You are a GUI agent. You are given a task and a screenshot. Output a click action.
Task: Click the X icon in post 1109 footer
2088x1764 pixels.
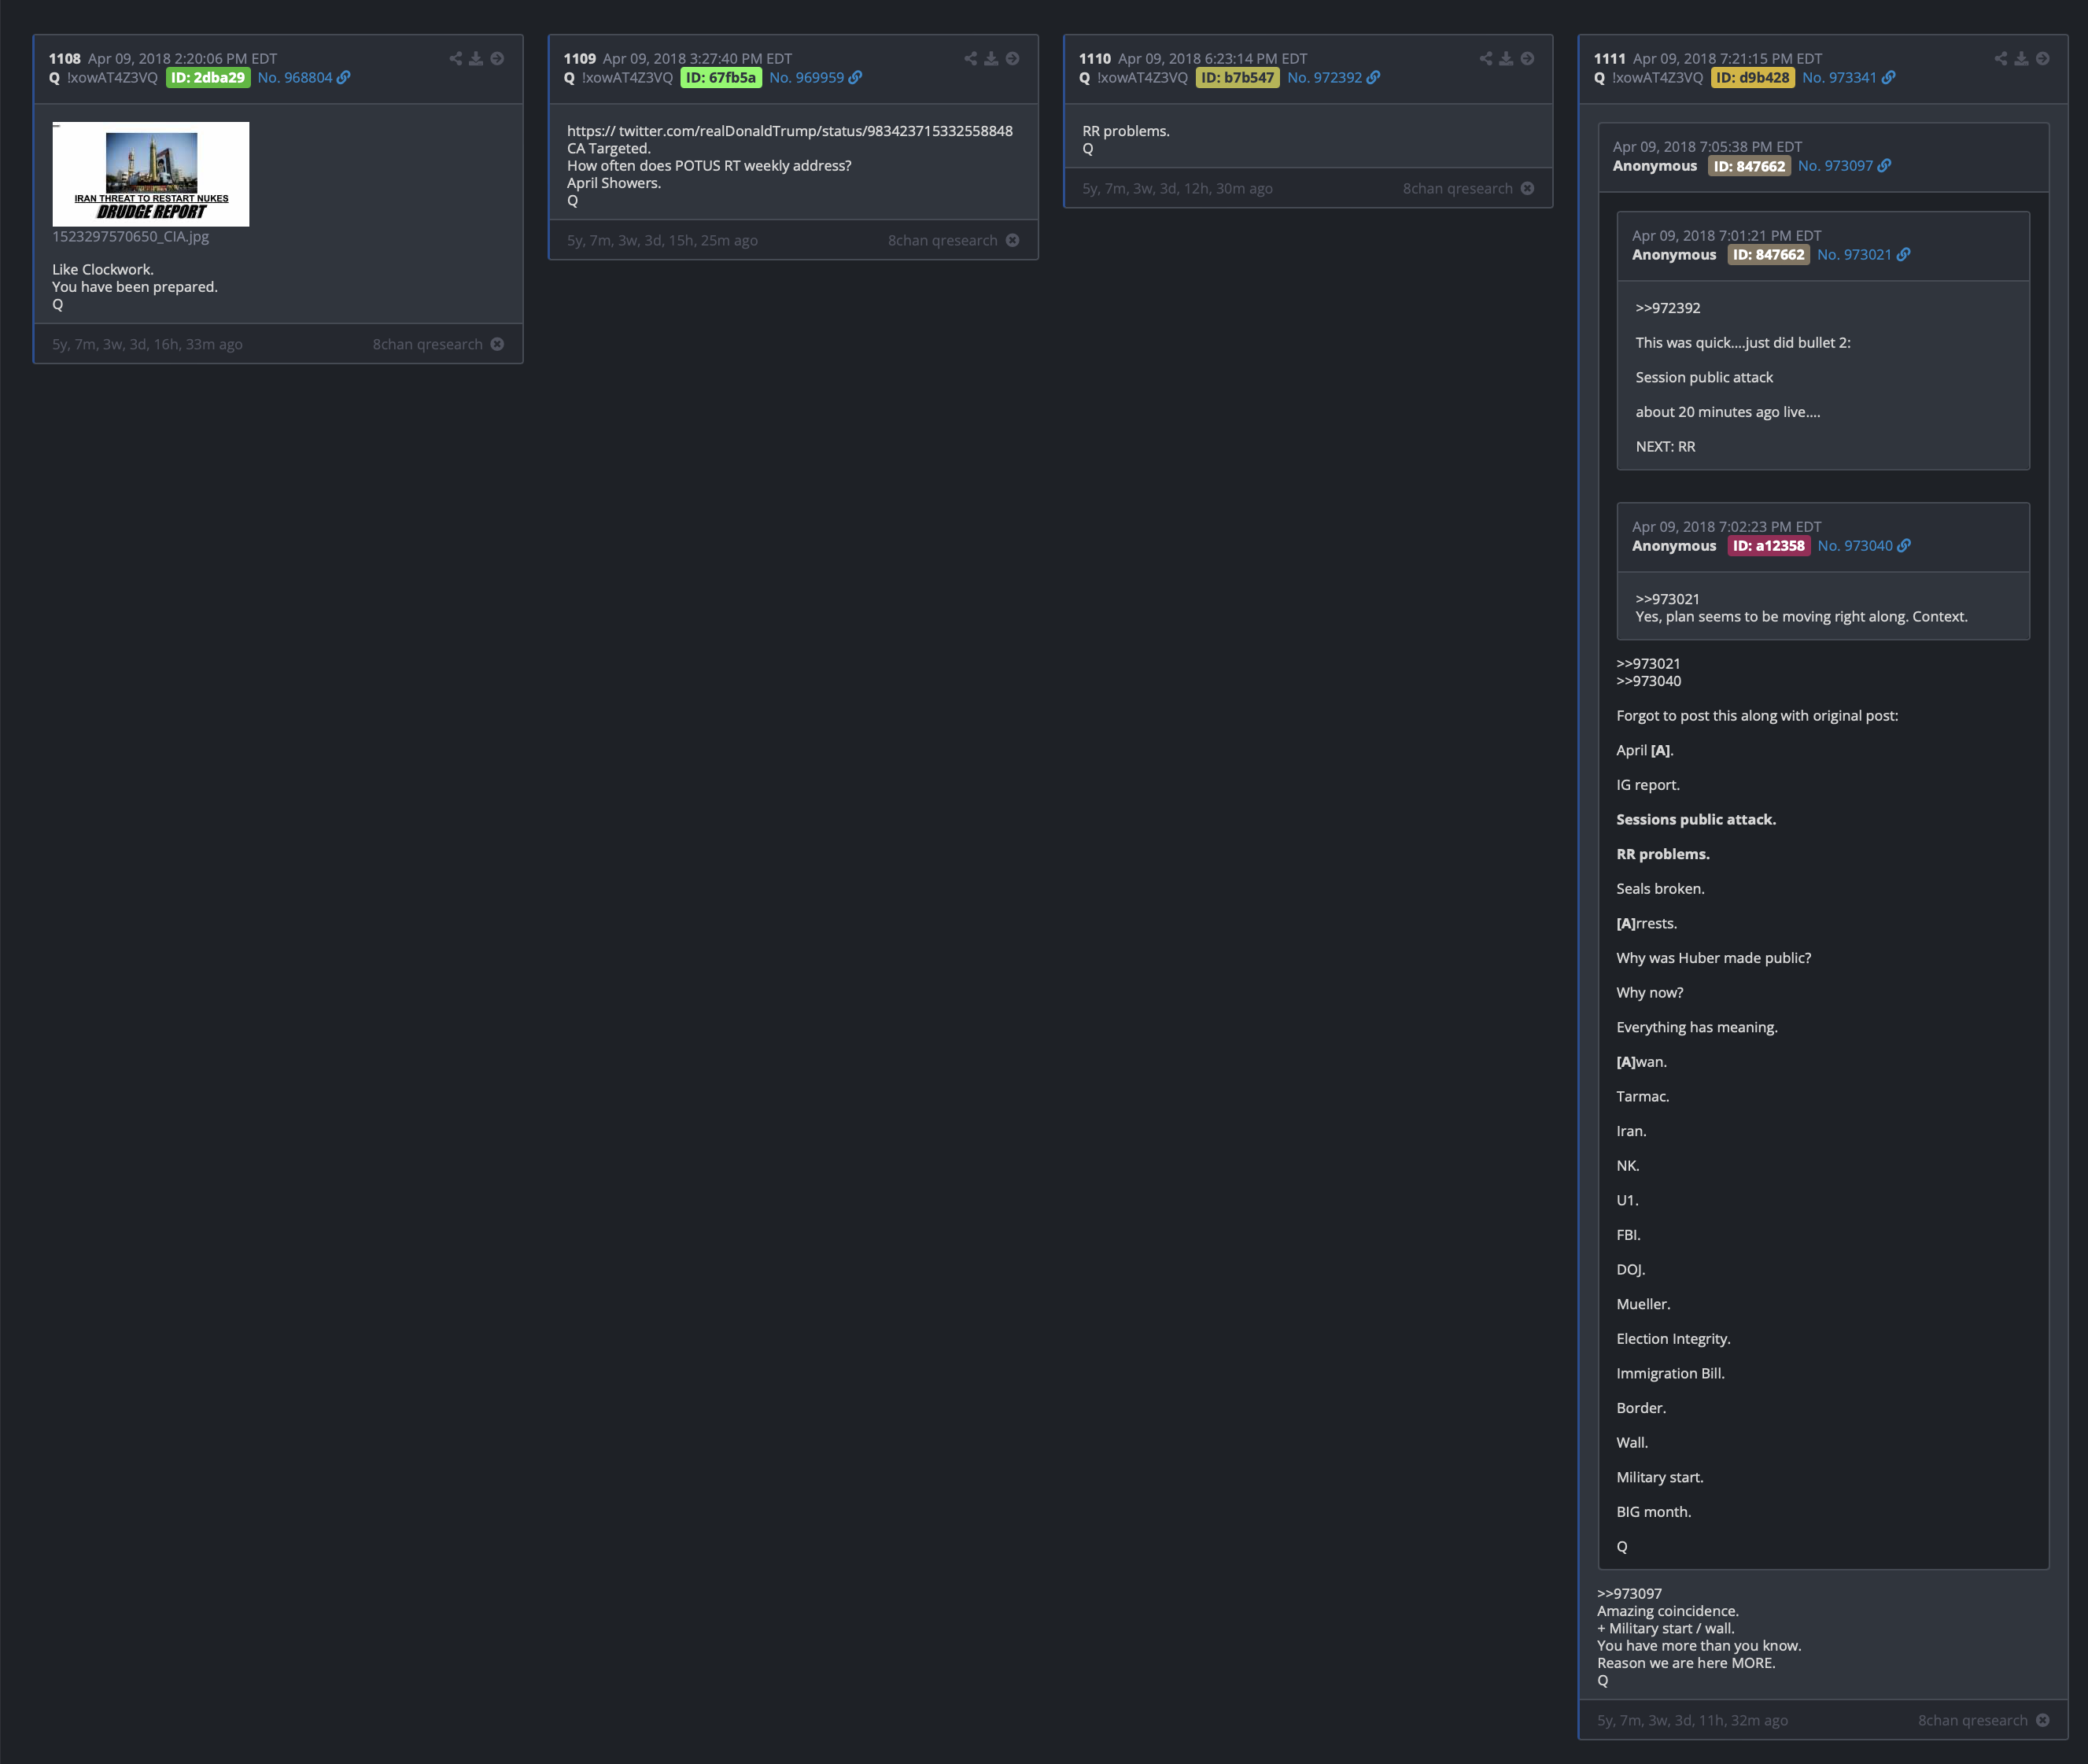(x=1012, y=240)
